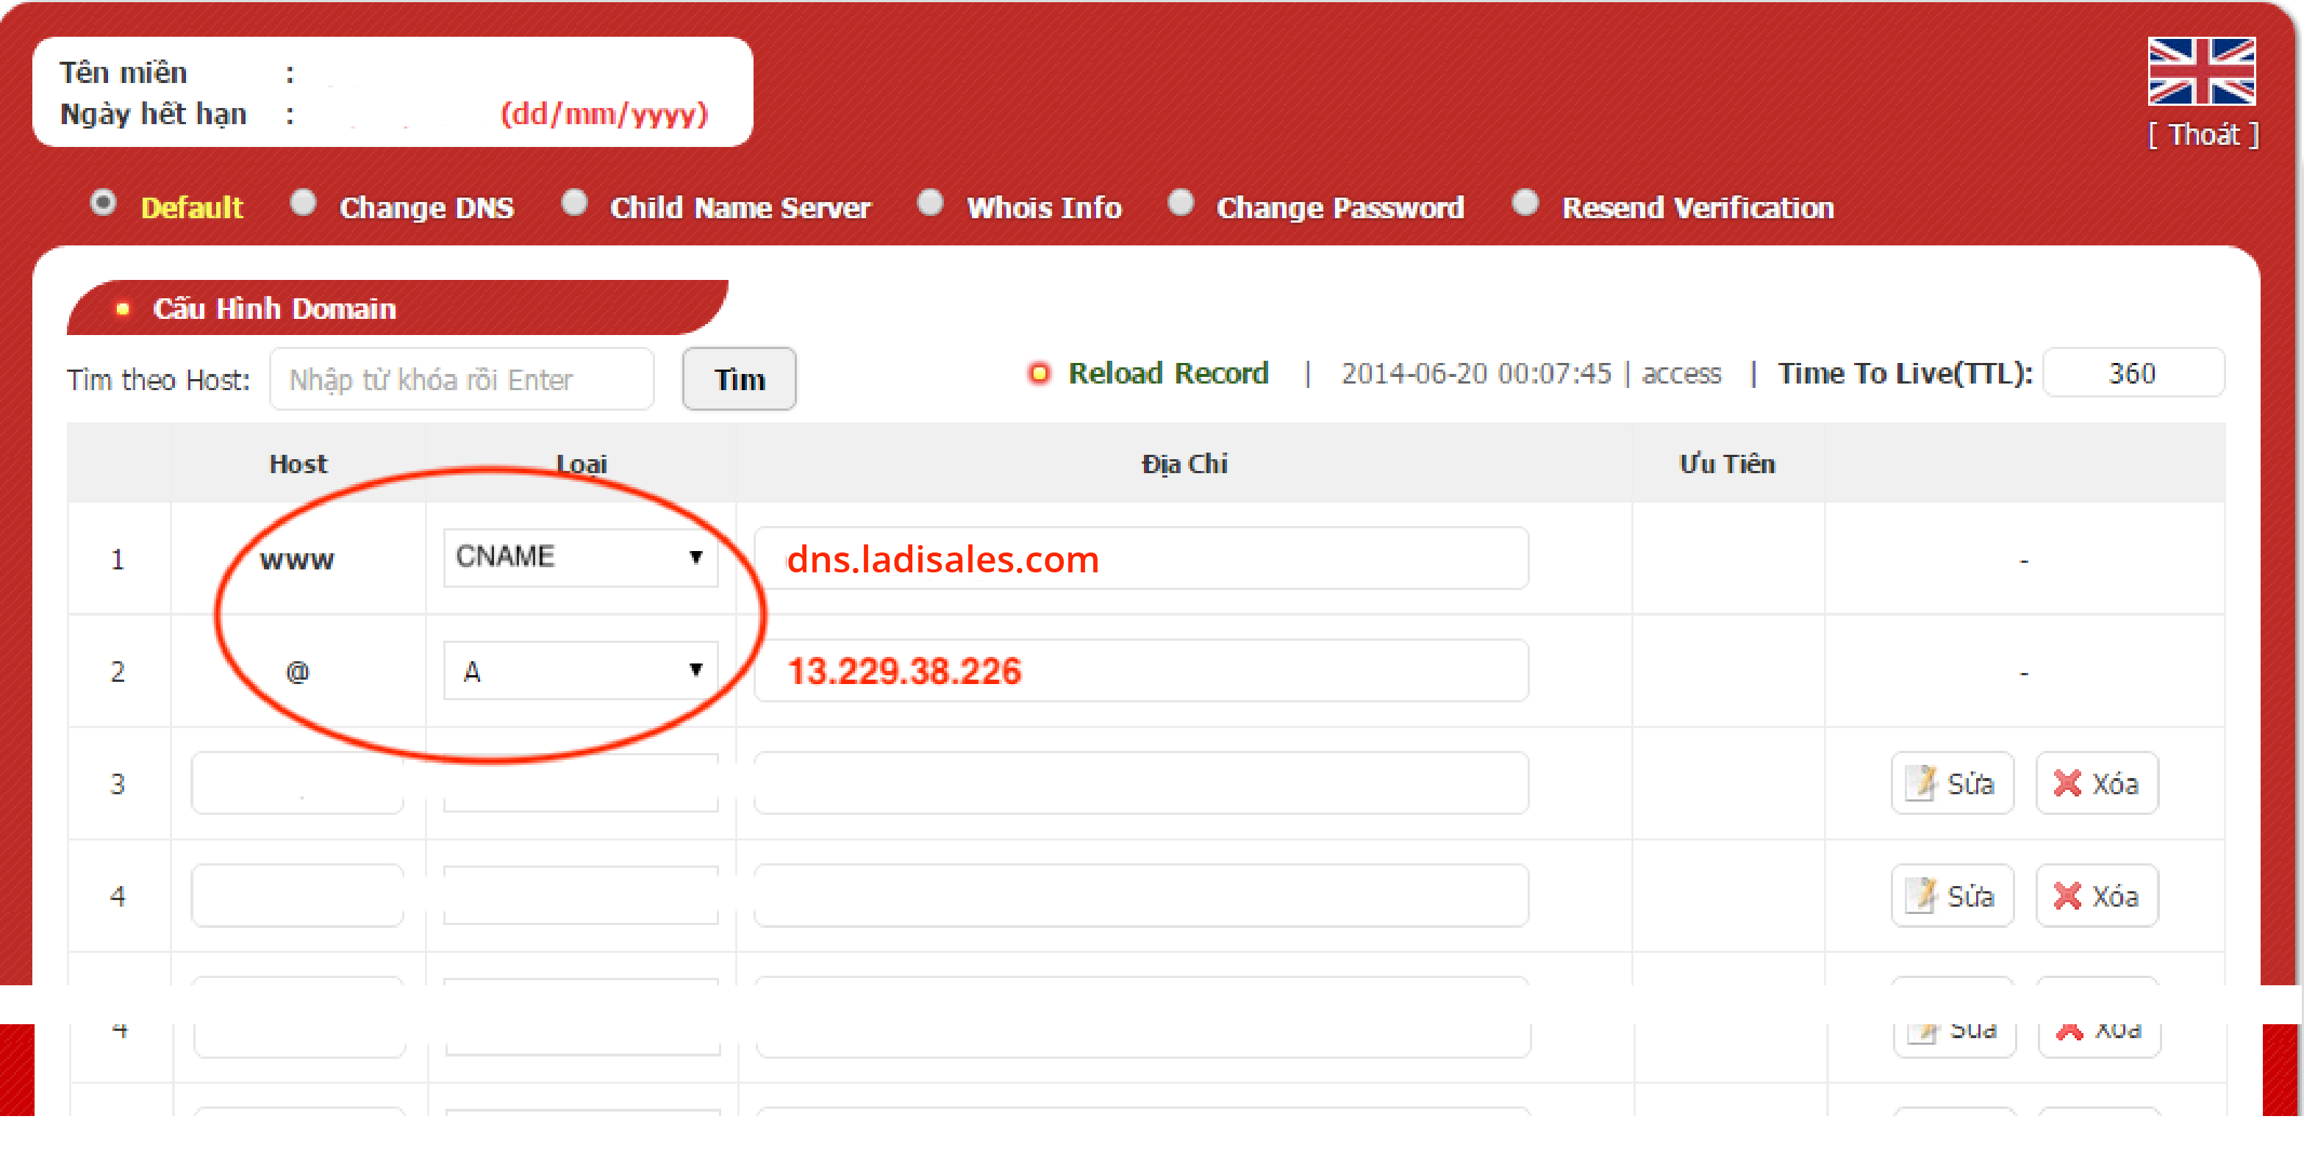2304x1155 pixels.
Task: Click the UK flag language icon
Action: tap(2201, 71)
